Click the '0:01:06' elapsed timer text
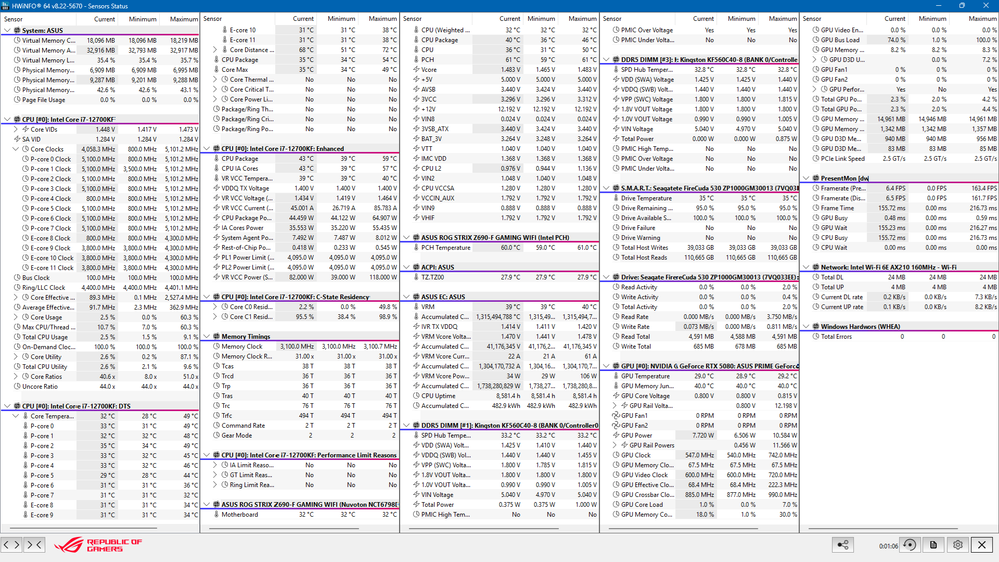Screen dimensions: 999x562 [x=888, y=546]
